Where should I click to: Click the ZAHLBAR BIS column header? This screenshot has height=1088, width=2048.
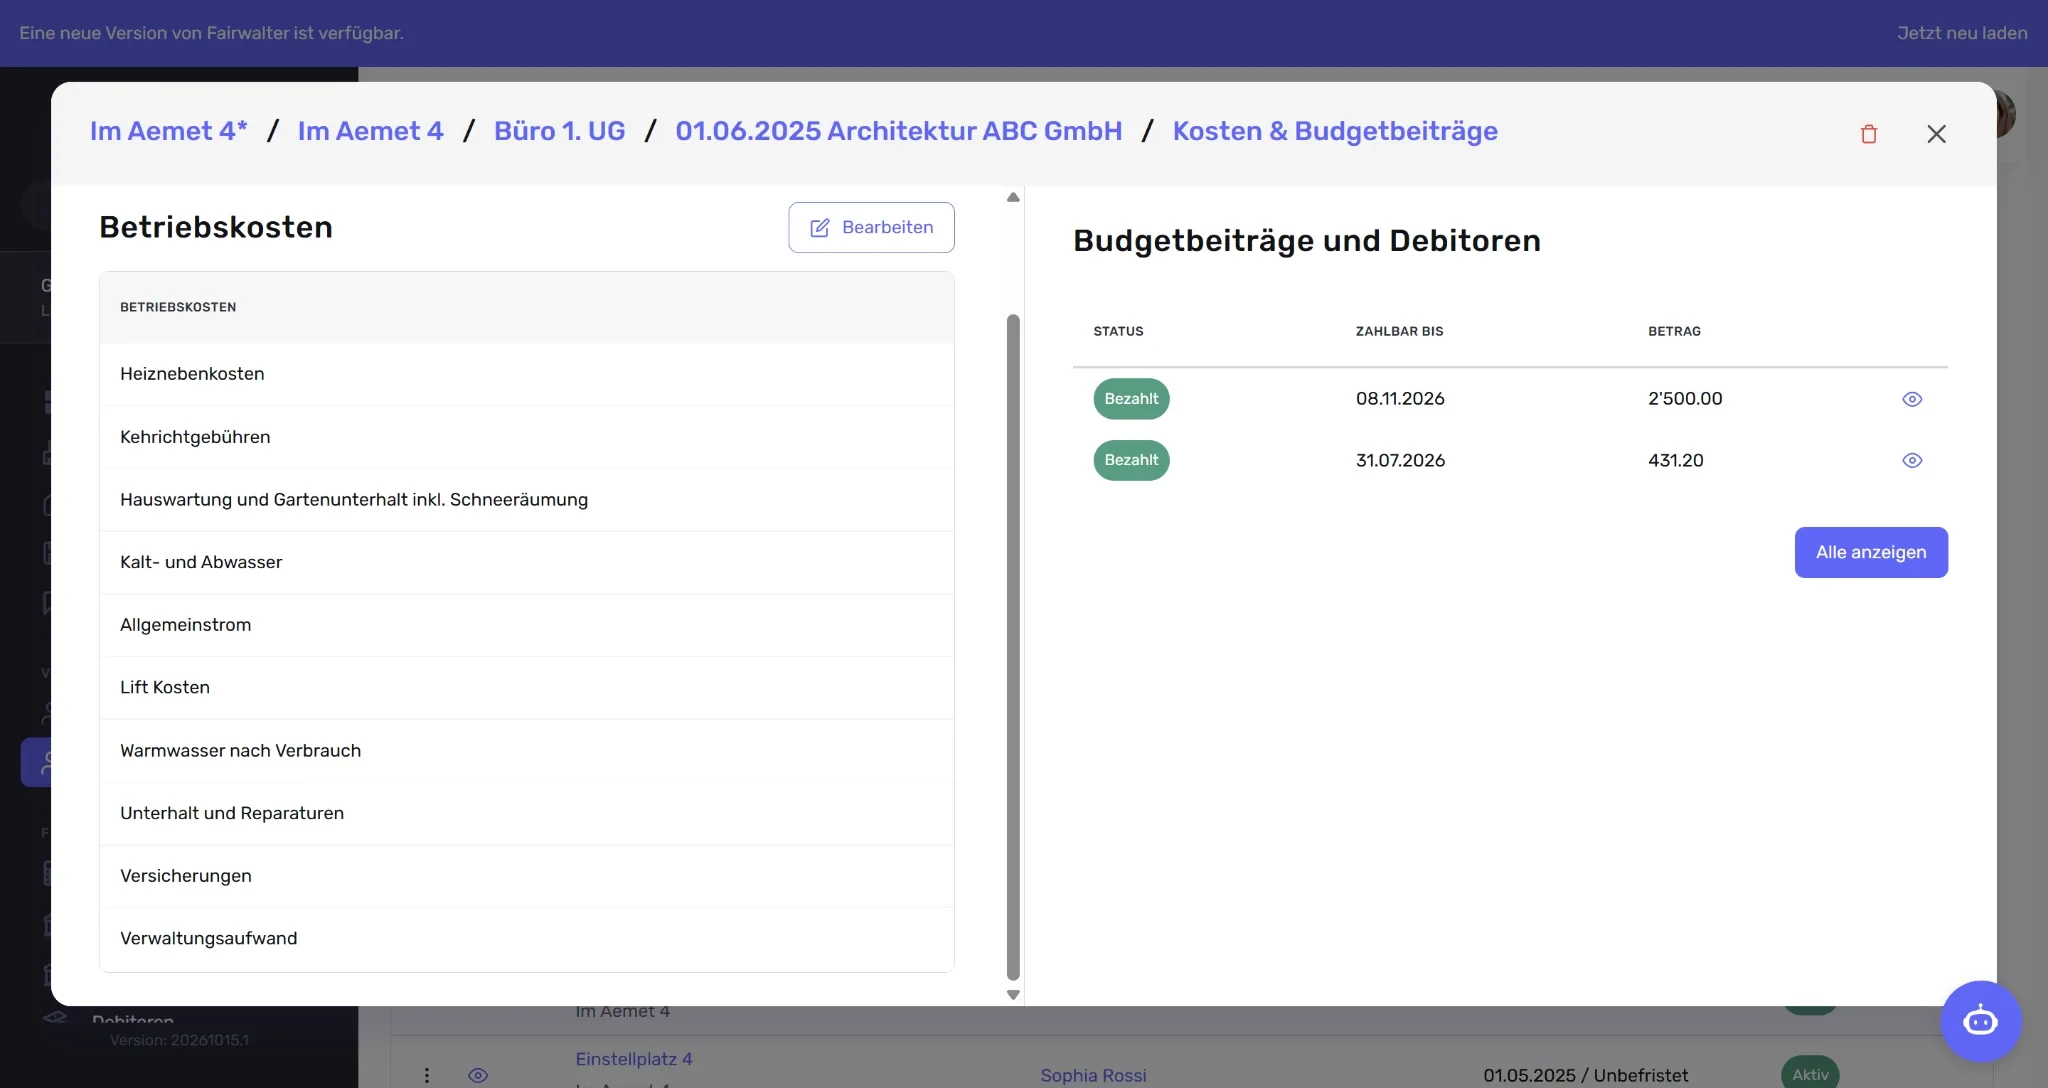[1399, 332]
